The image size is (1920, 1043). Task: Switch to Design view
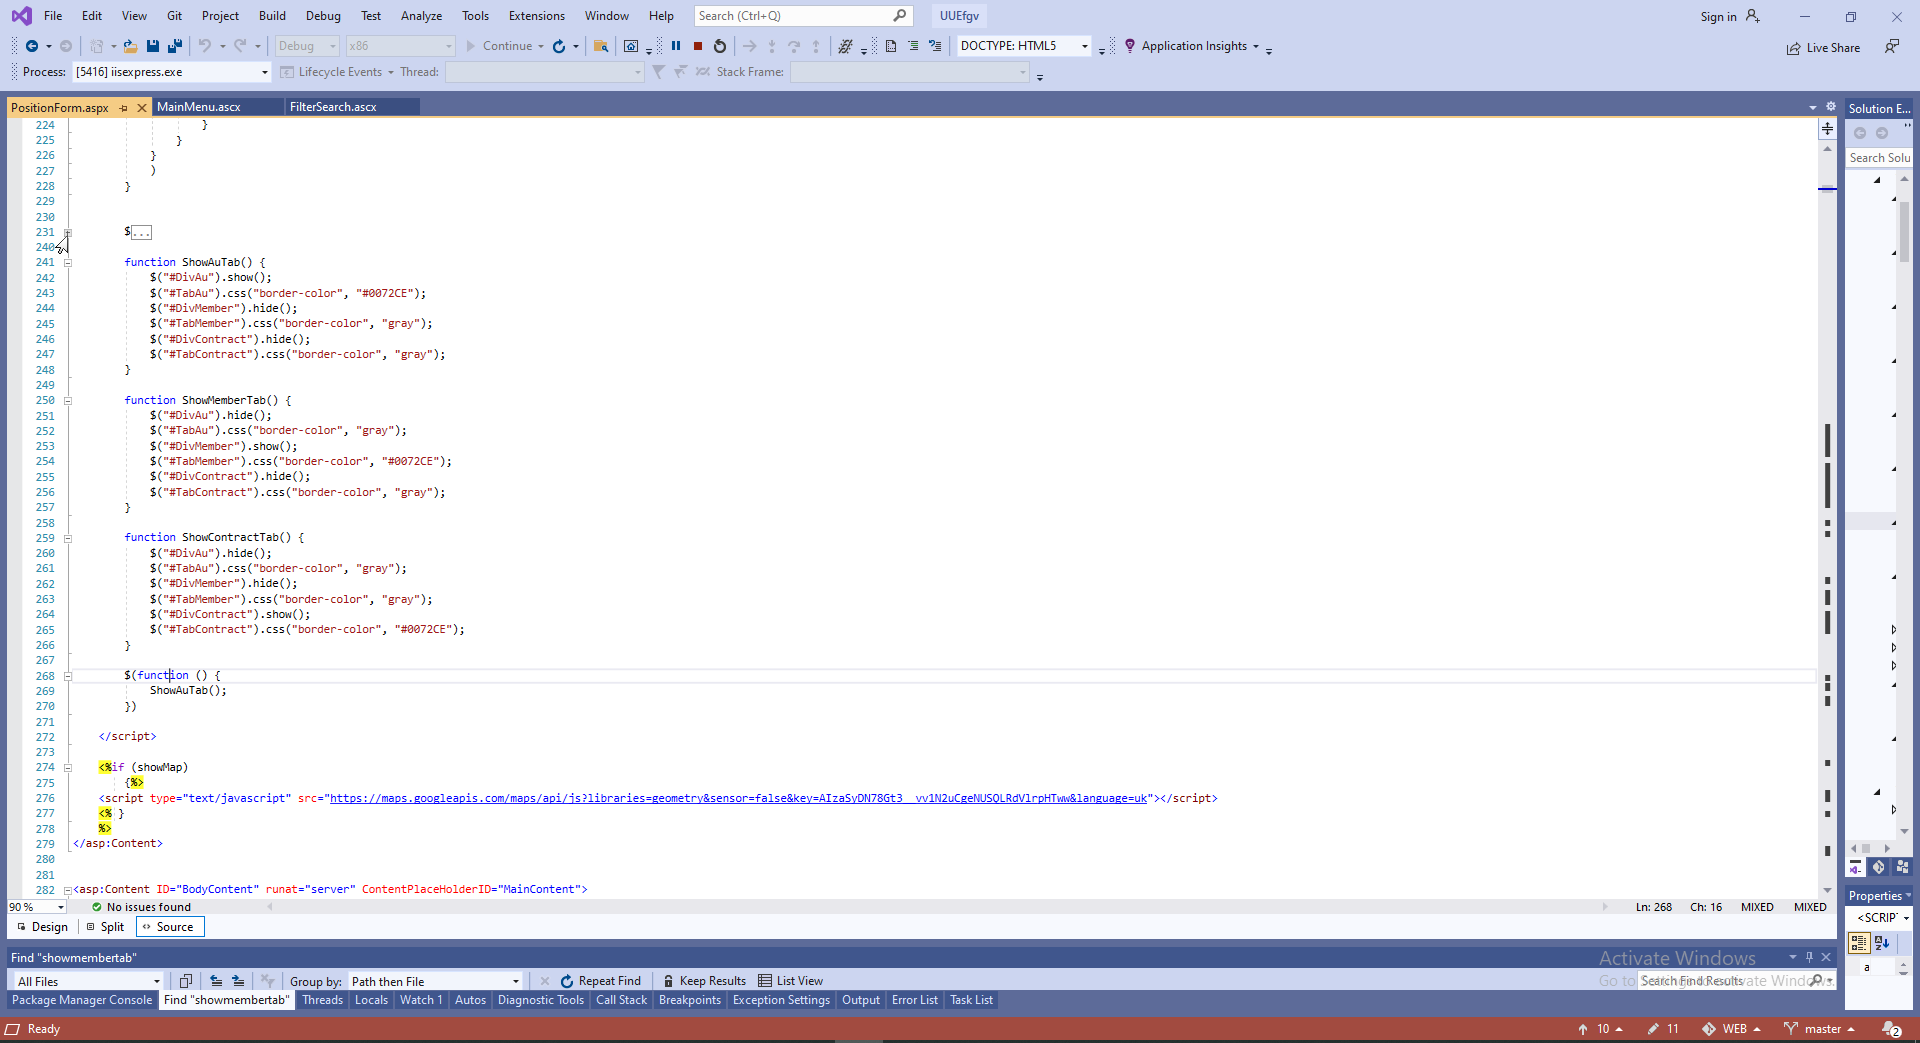tap(42, 927)
